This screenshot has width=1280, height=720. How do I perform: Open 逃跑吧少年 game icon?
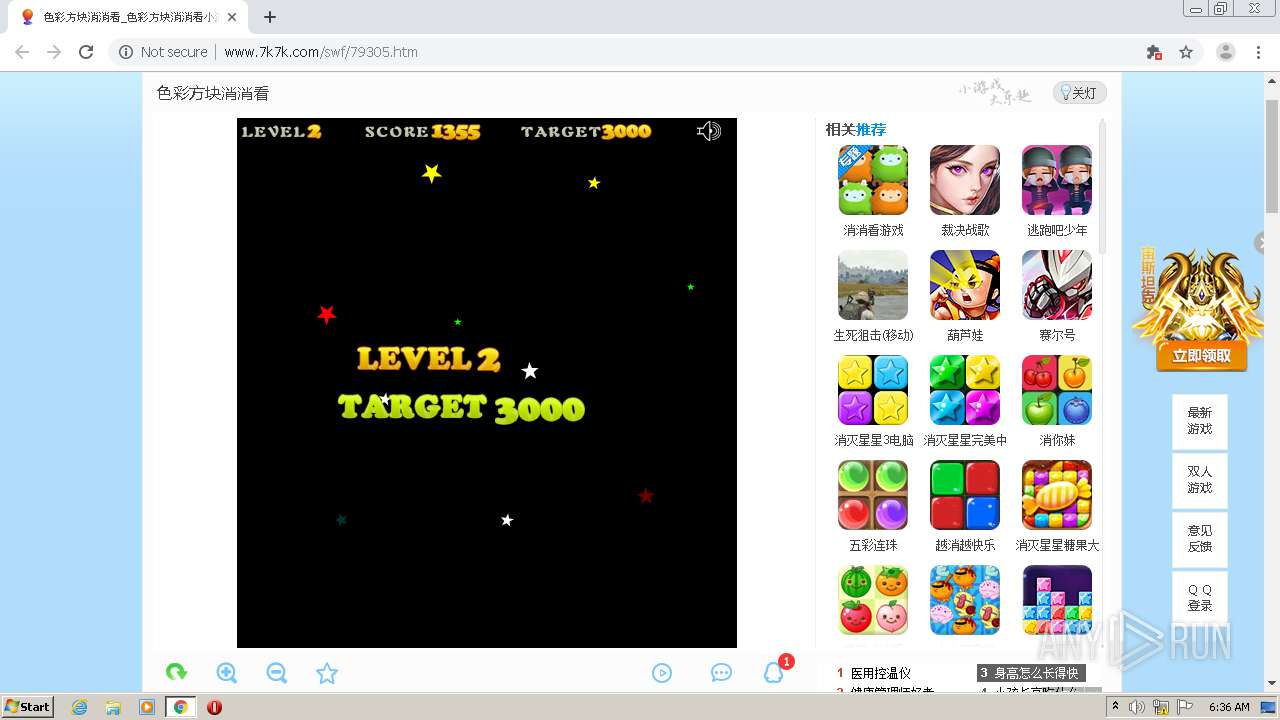1057,180
